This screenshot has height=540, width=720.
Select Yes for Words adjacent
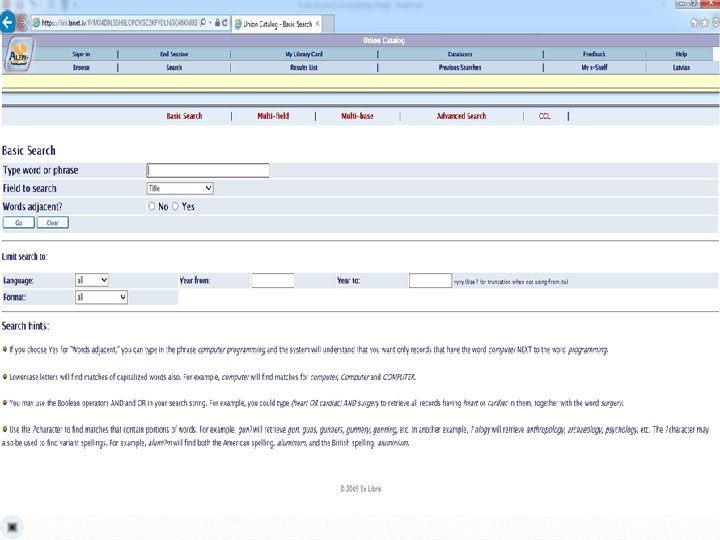click(175, 207)
